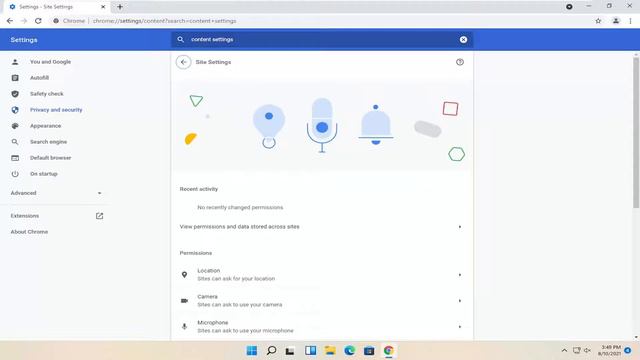Screen dimensions: 640x360
Task: Click the taskbar clock and date
Action: click(610, 350)
